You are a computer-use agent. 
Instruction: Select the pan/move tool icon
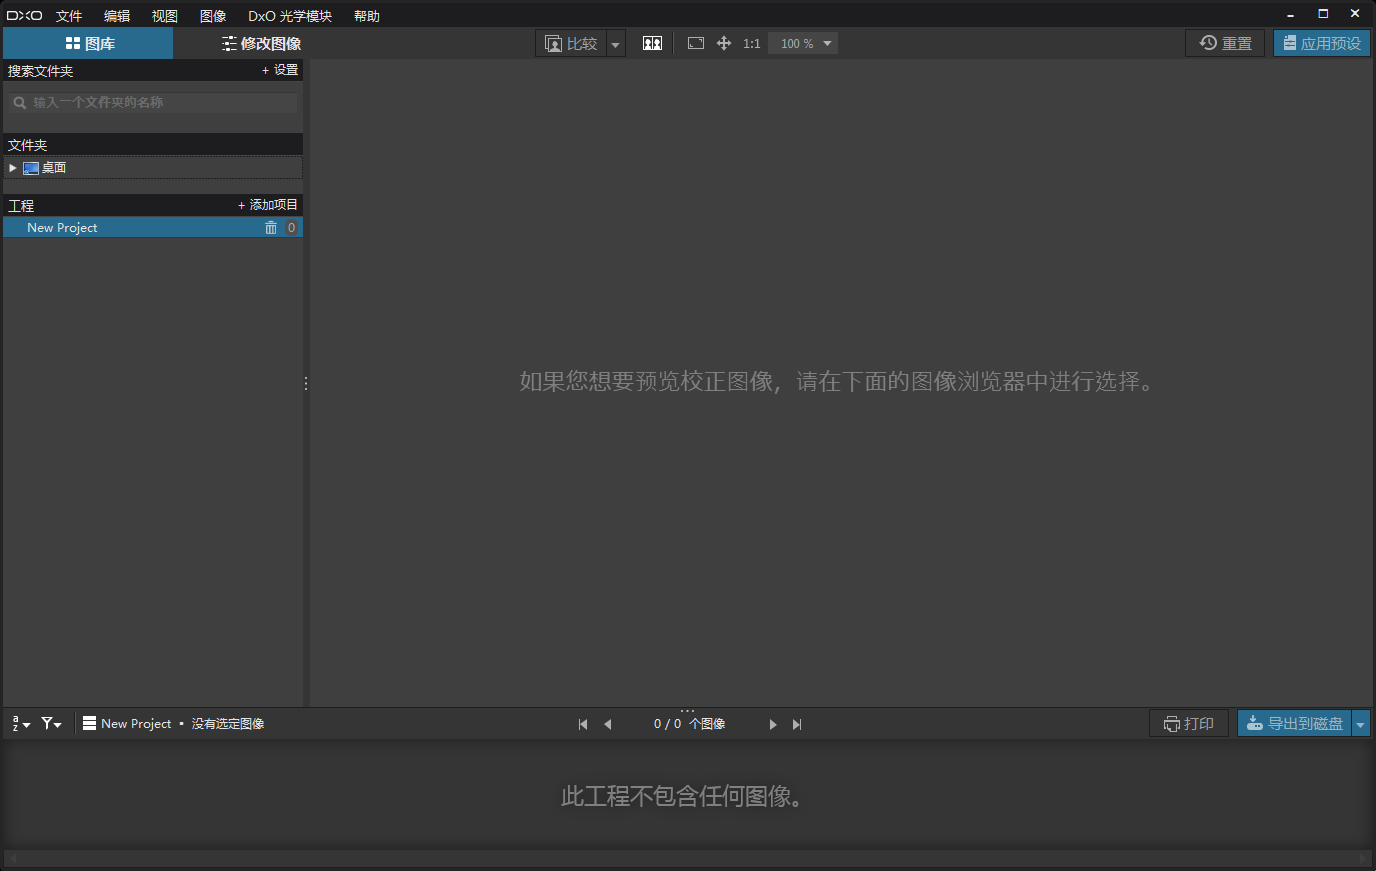click(x=724, y=43)
